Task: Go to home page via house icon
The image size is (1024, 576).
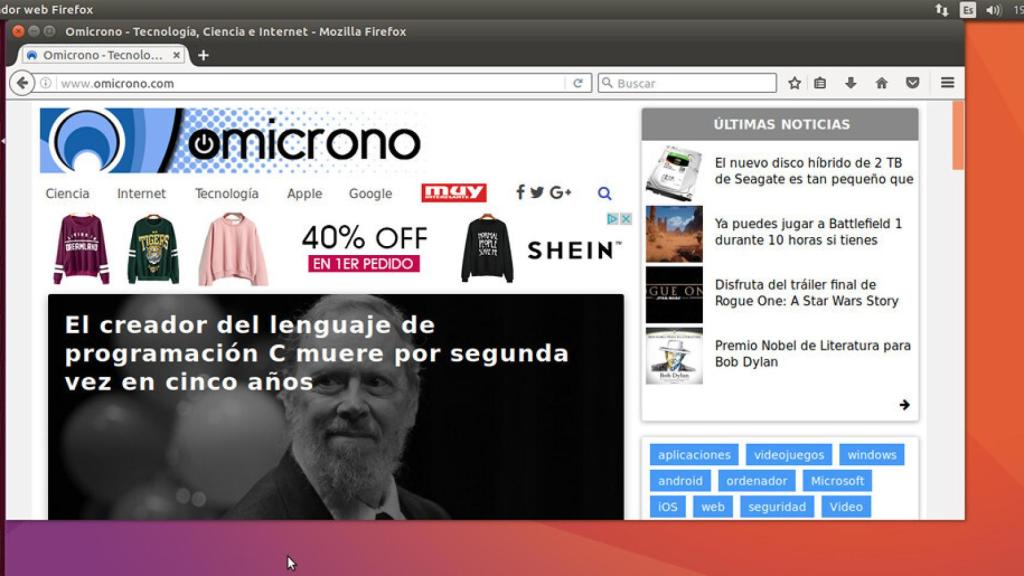Action: 881,83
